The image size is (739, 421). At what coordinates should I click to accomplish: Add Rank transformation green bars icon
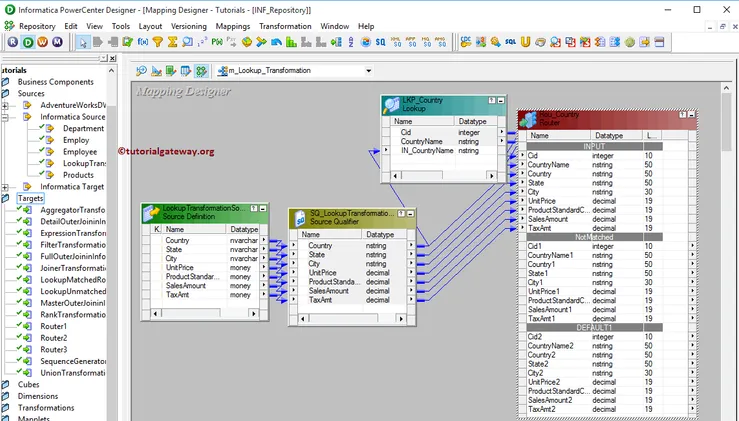[x=291, y=42]
